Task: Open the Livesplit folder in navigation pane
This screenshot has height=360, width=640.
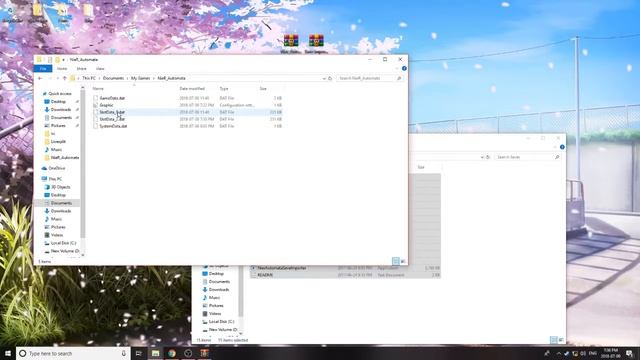Action: [x=58, y=141]
